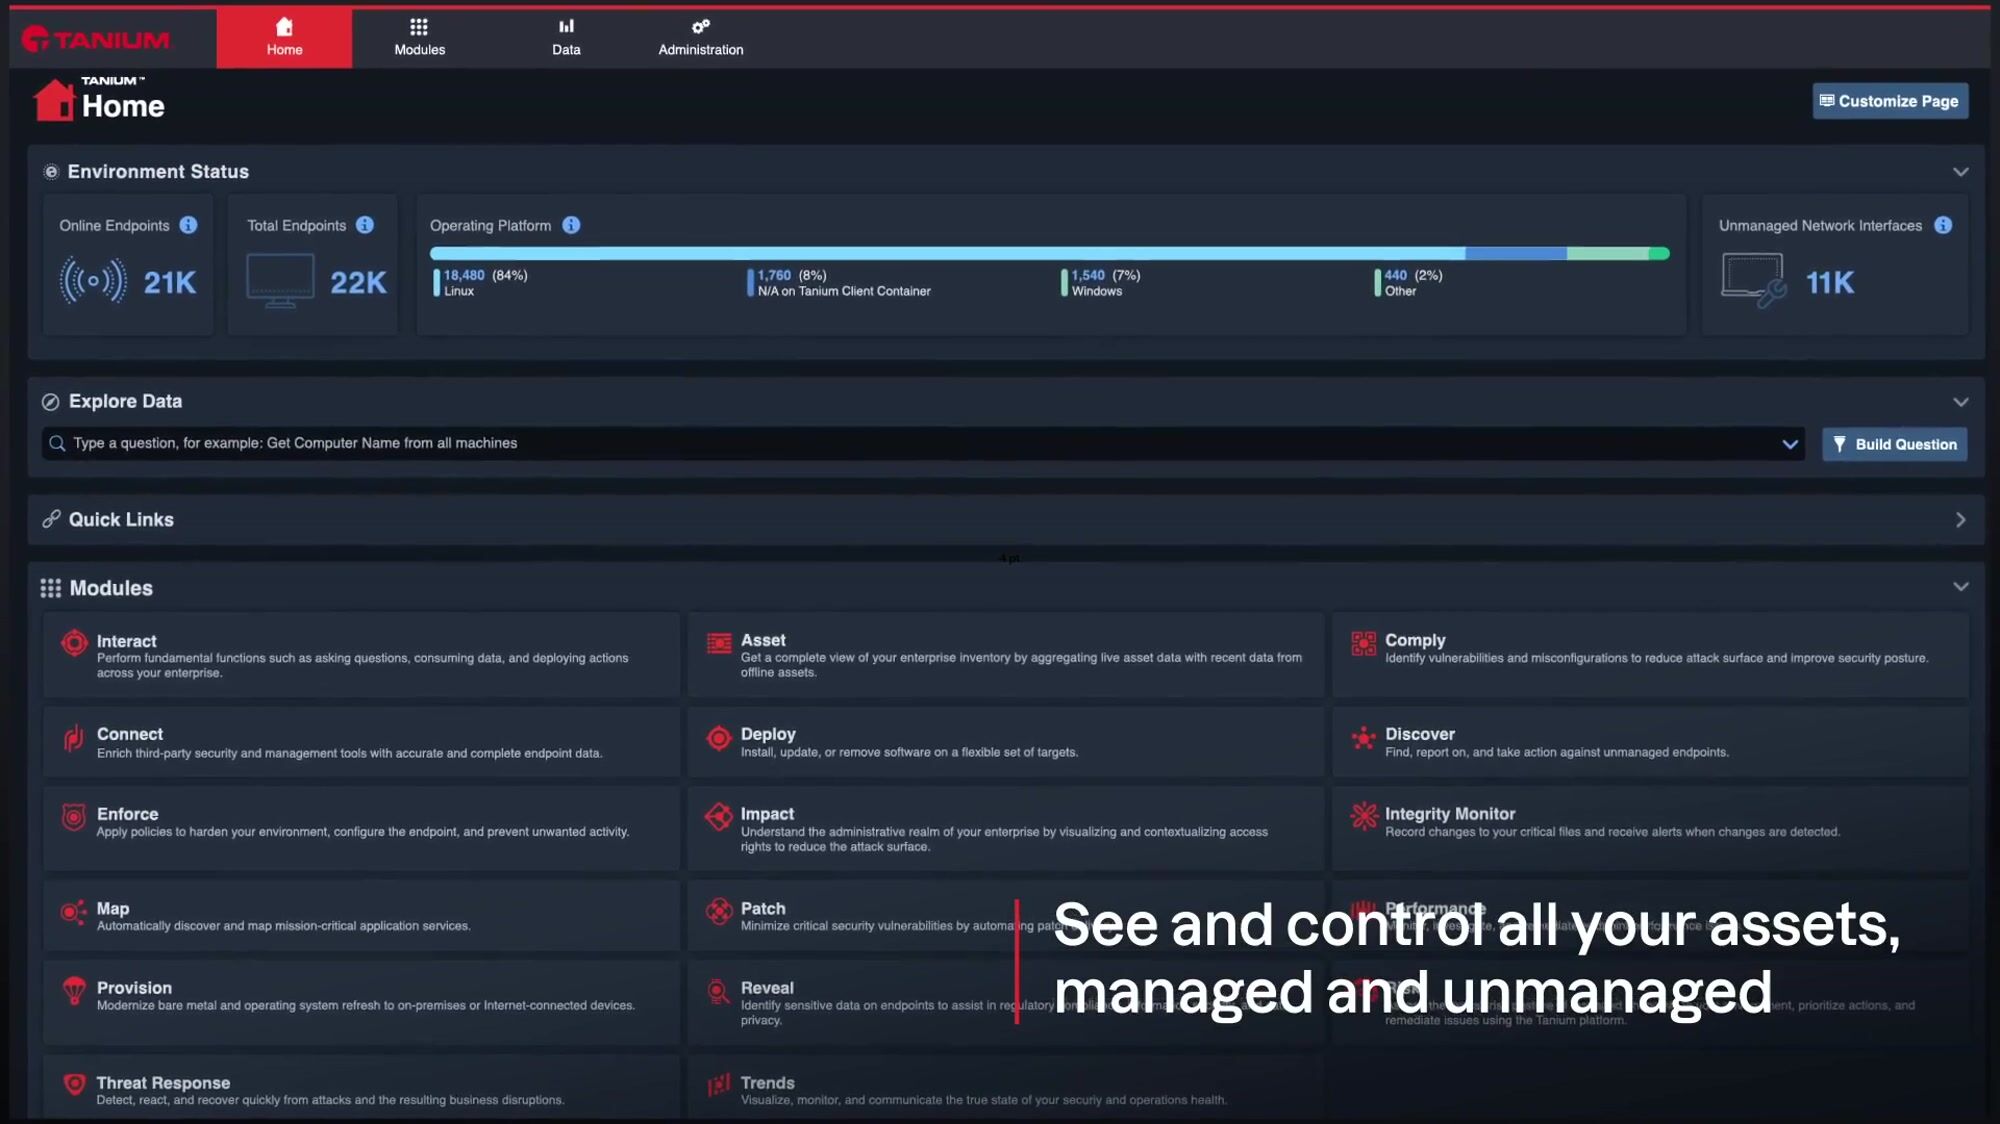Click the Total Endpoints info icon
The height and width of the screenshot is (1124, 2000).
[x=365, y=225]
